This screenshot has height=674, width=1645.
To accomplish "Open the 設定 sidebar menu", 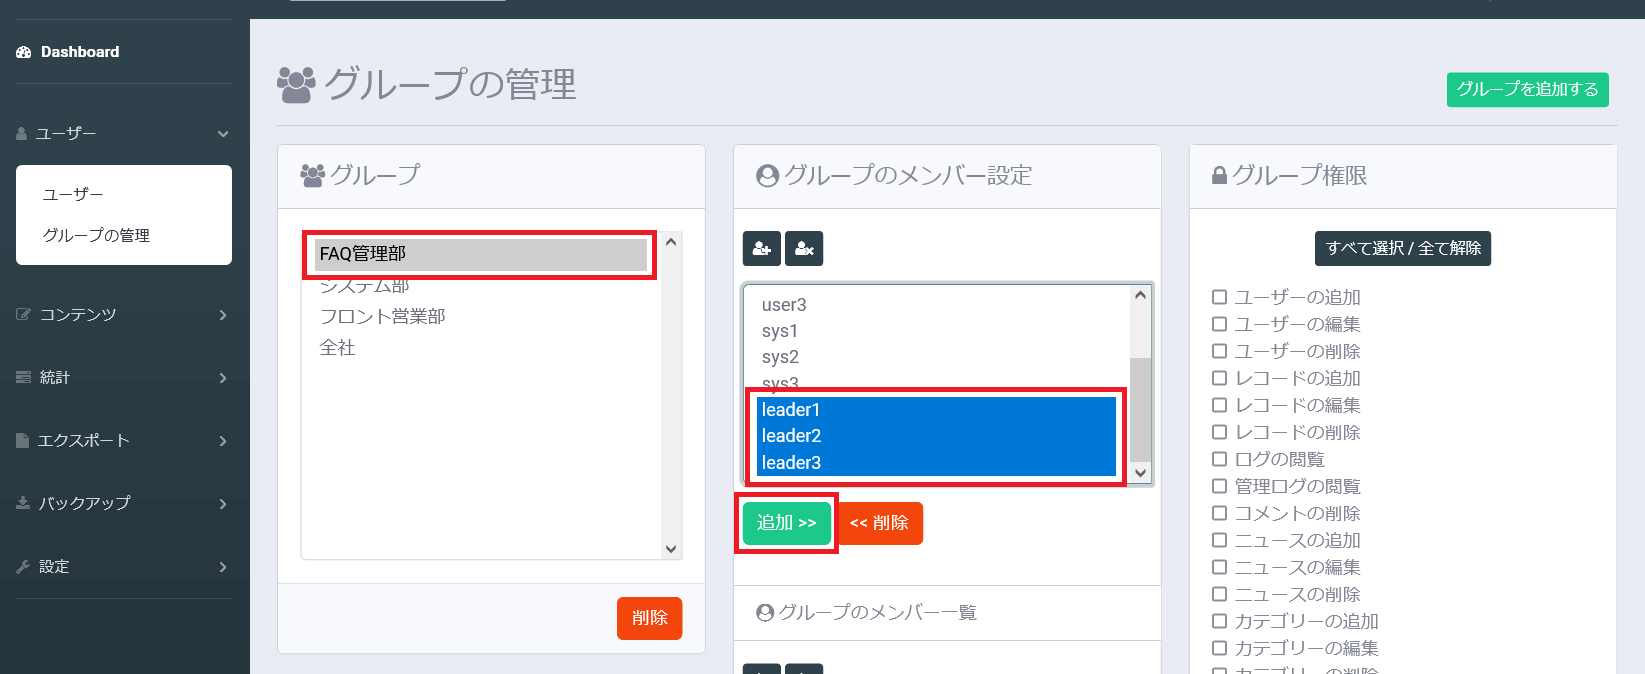I will tap(124, 566).
